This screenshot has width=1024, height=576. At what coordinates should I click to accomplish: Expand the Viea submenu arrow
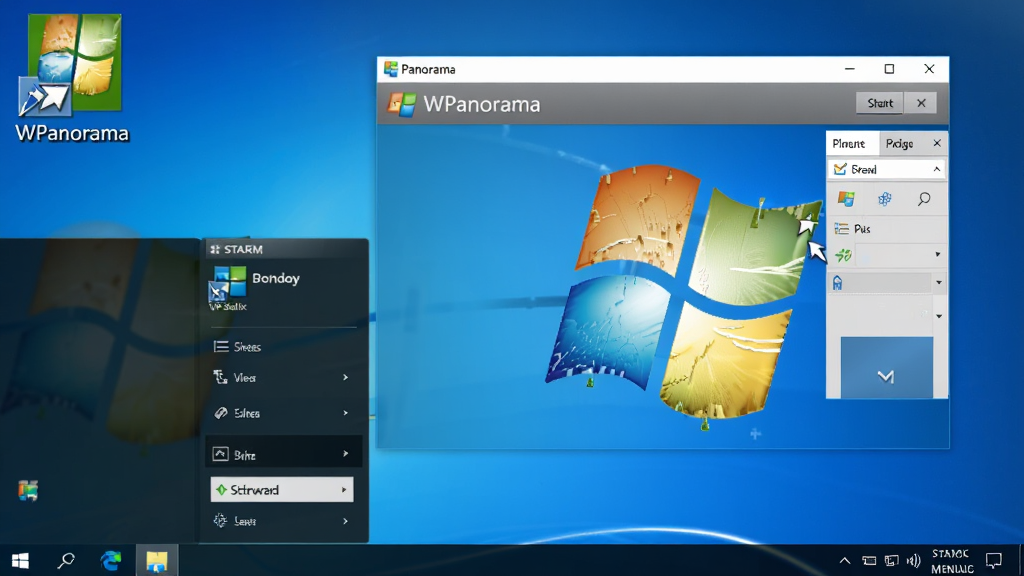pos(345,377)
